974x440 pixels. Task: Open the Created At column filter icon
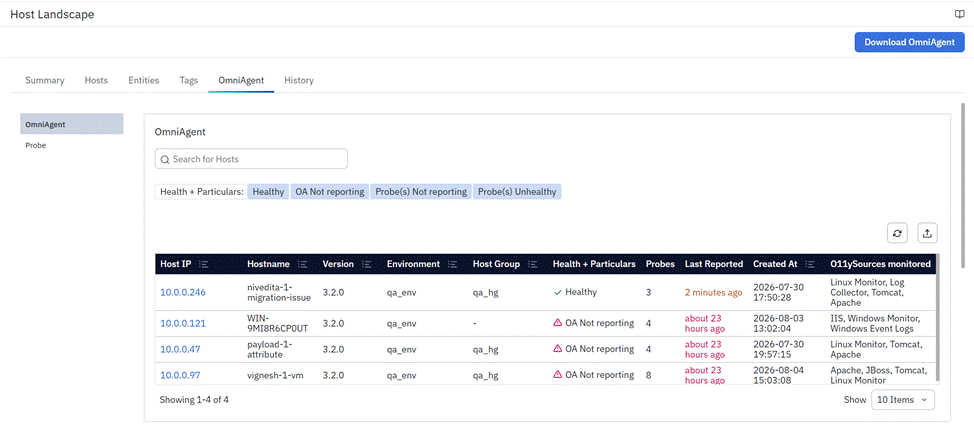point(810,264)
